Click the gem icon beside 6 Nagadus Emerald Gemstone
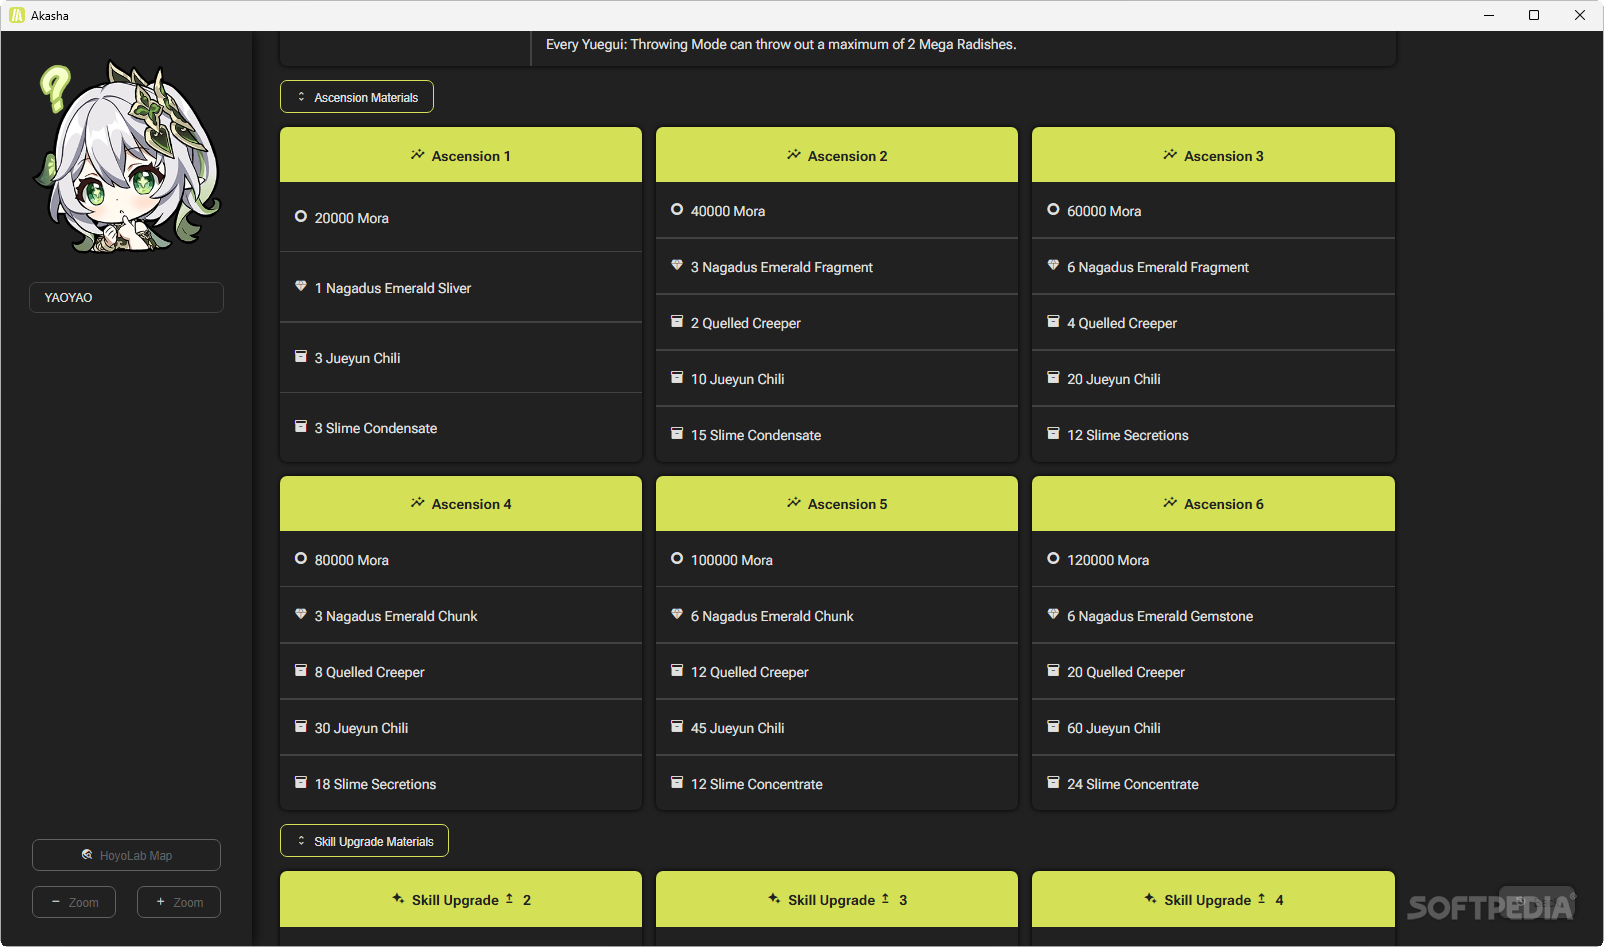This screenshot has height=947, width=1604. click(1053, 614)
